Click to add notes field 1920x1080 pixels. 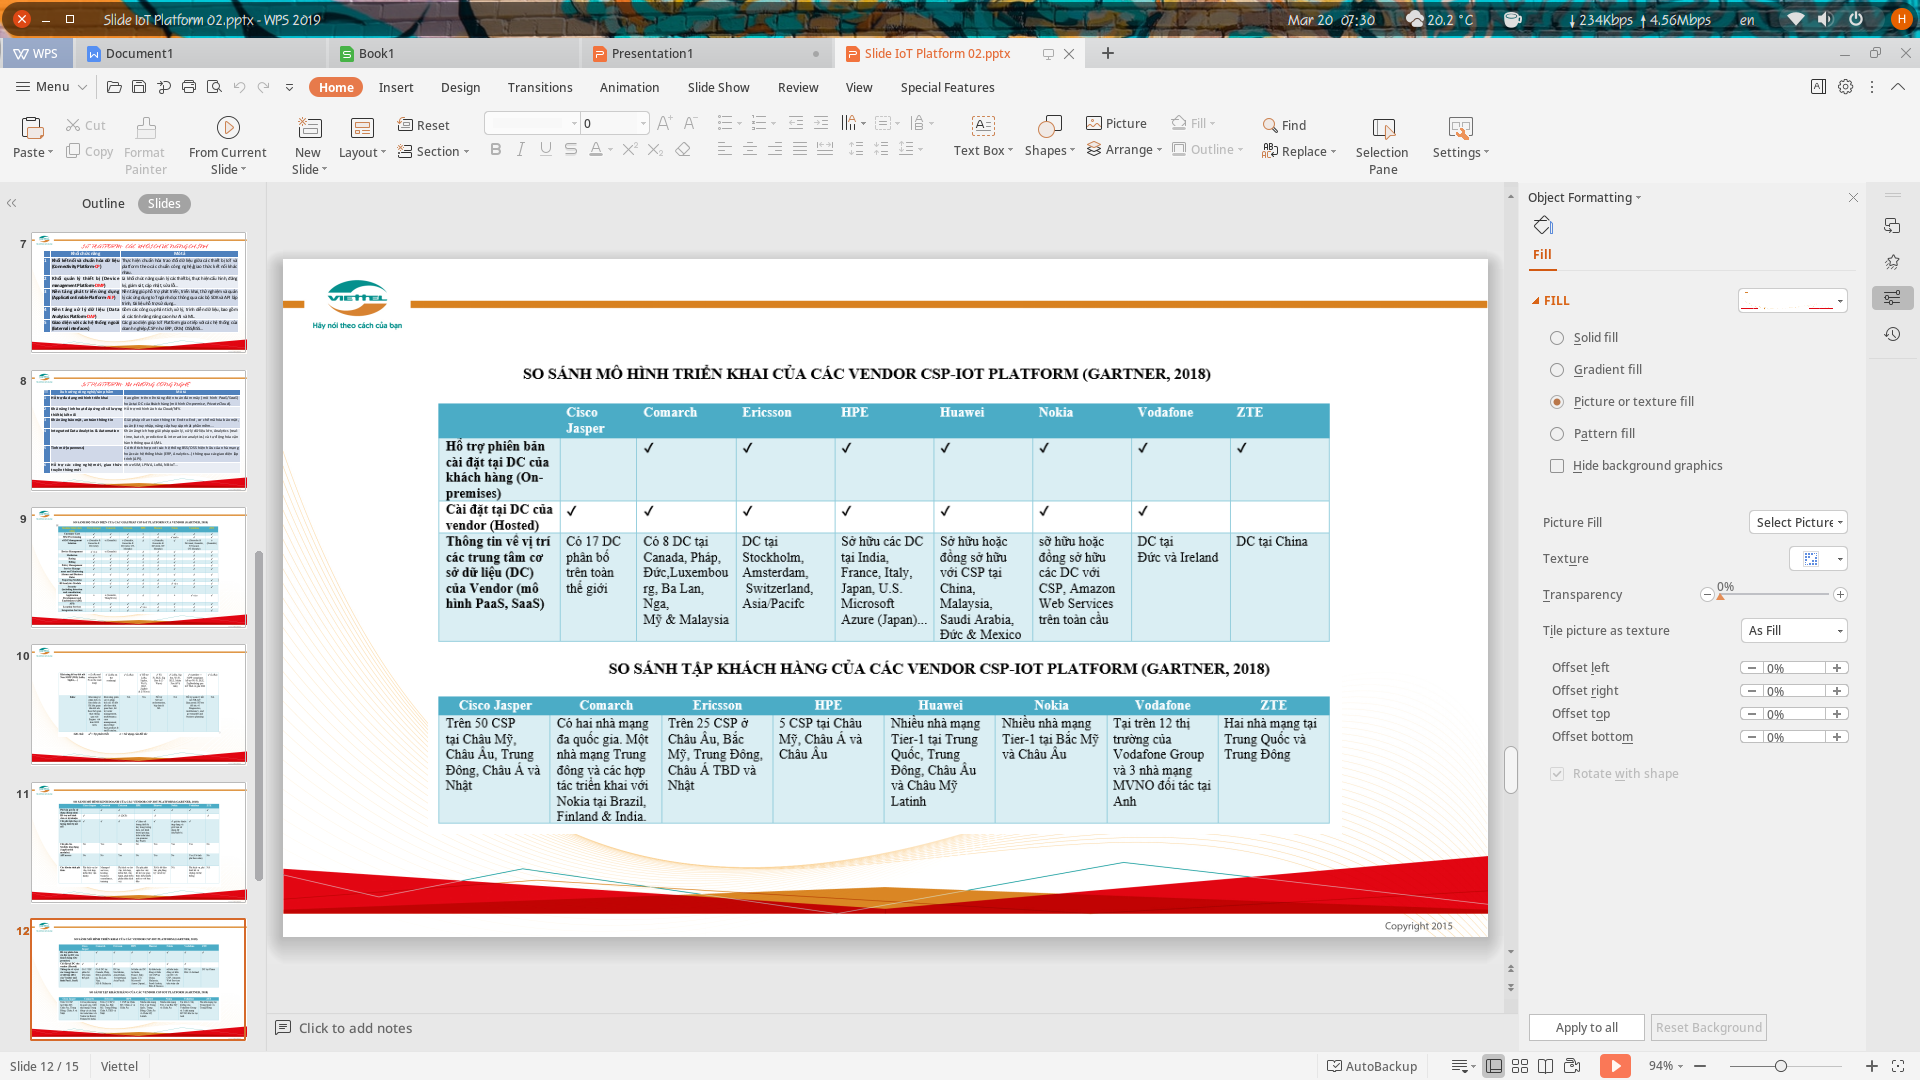[x=355, y=1028]
